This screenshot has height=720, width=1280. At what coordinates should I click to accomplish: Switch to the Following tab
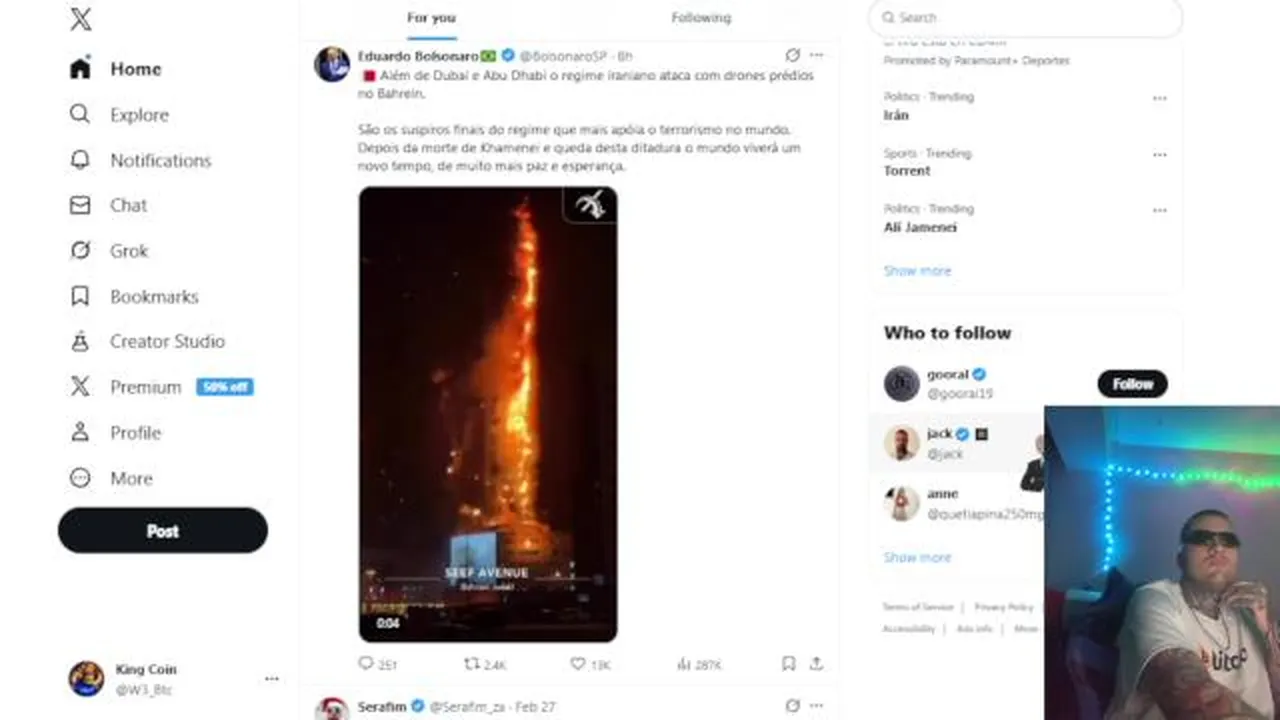point(701,18)
